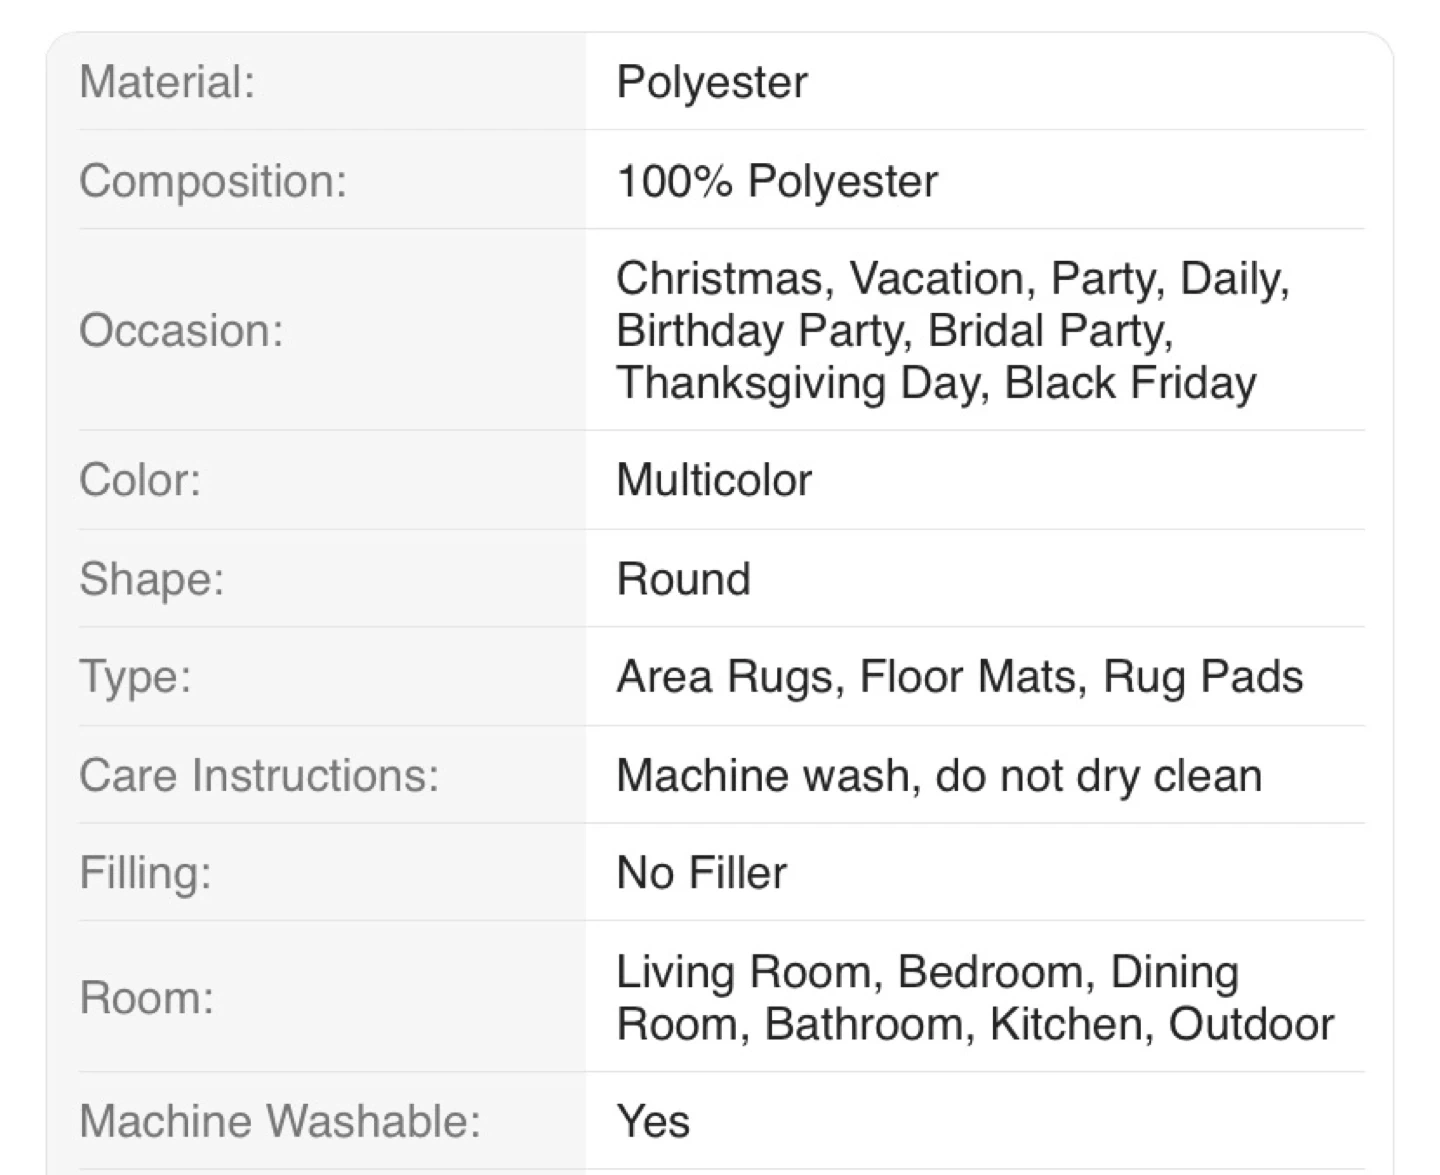This screenshot has height=1175, width=1440.
Task: Click the Material label
Action: point(167,82)
